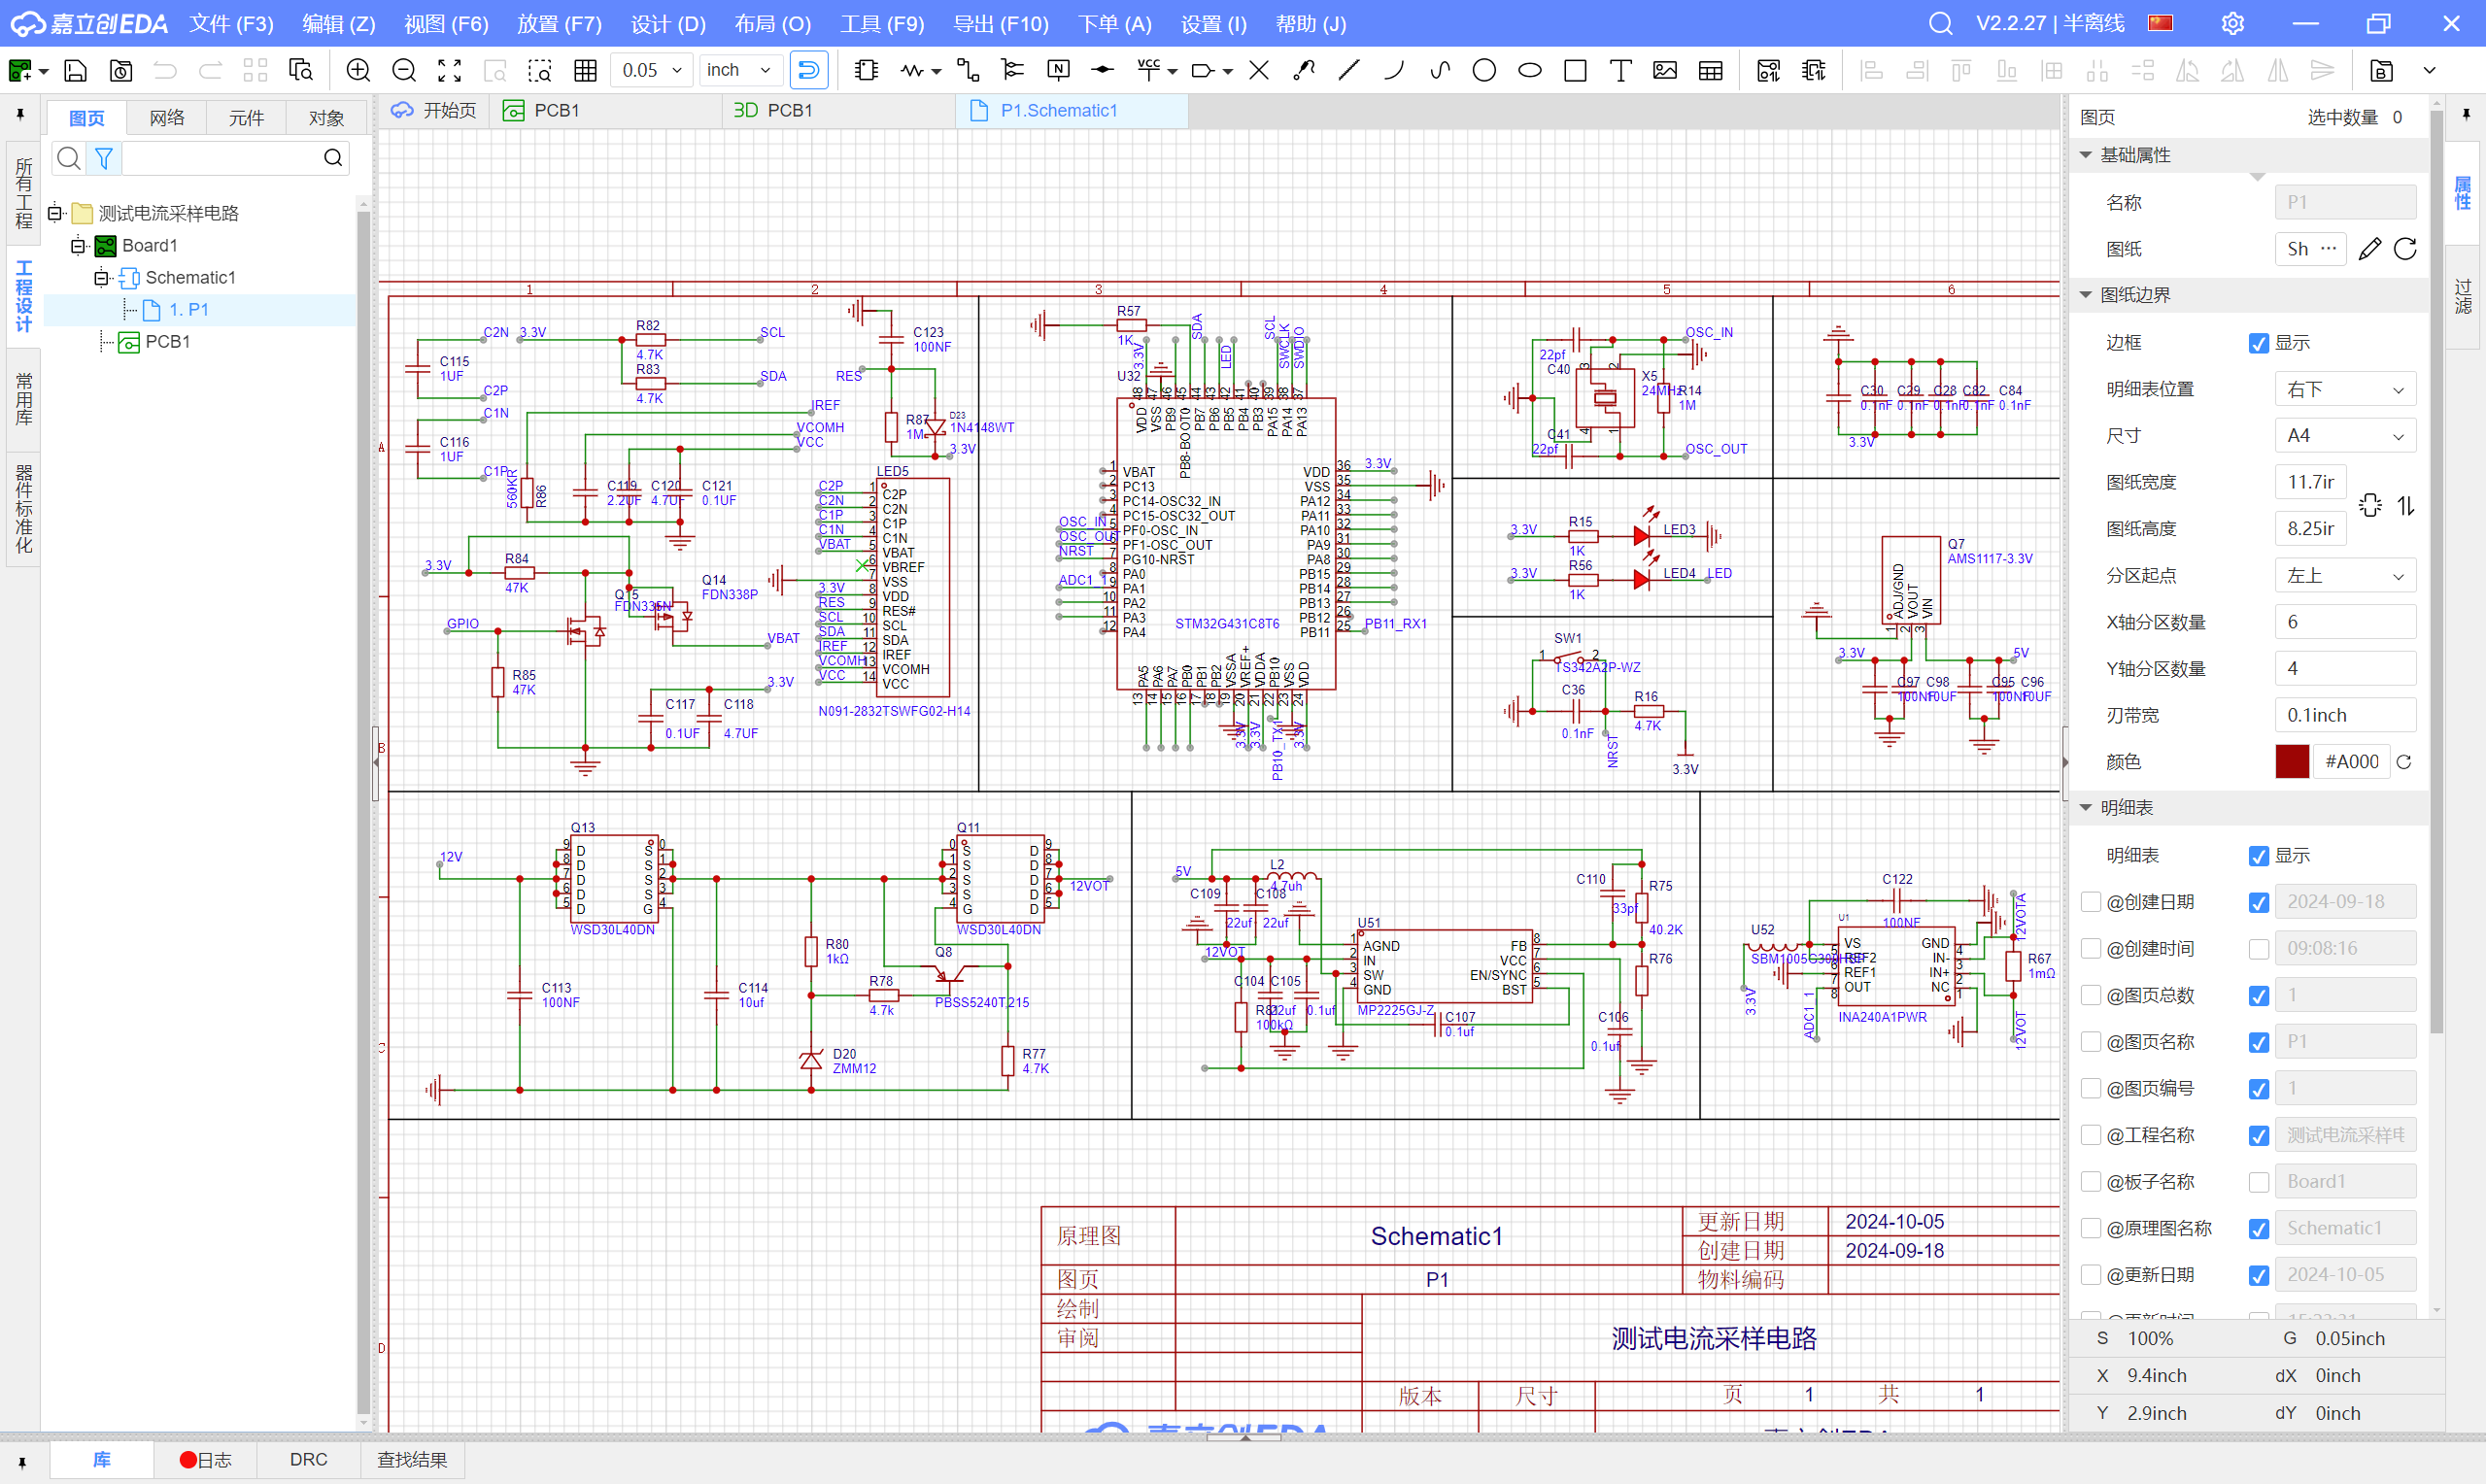Select the straight line drawing tool
This screenshot has height=1484, width=2486.
[1349, 70]
